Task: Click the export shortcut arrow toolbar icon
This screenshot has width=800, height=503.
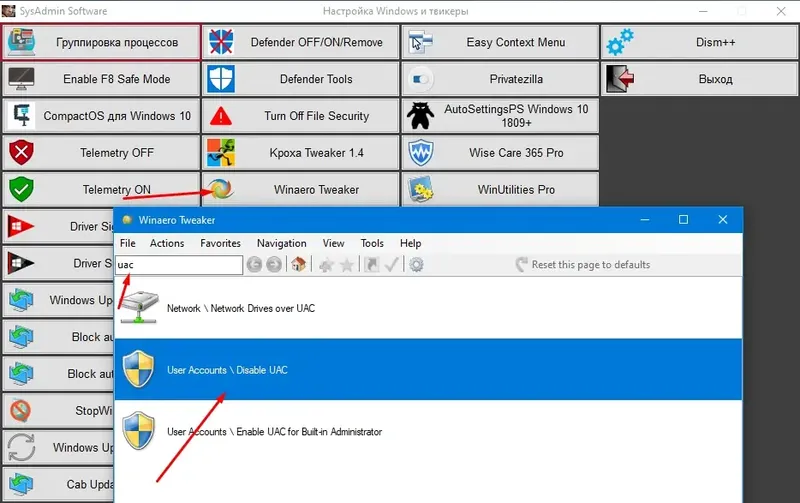Action: 371,264
